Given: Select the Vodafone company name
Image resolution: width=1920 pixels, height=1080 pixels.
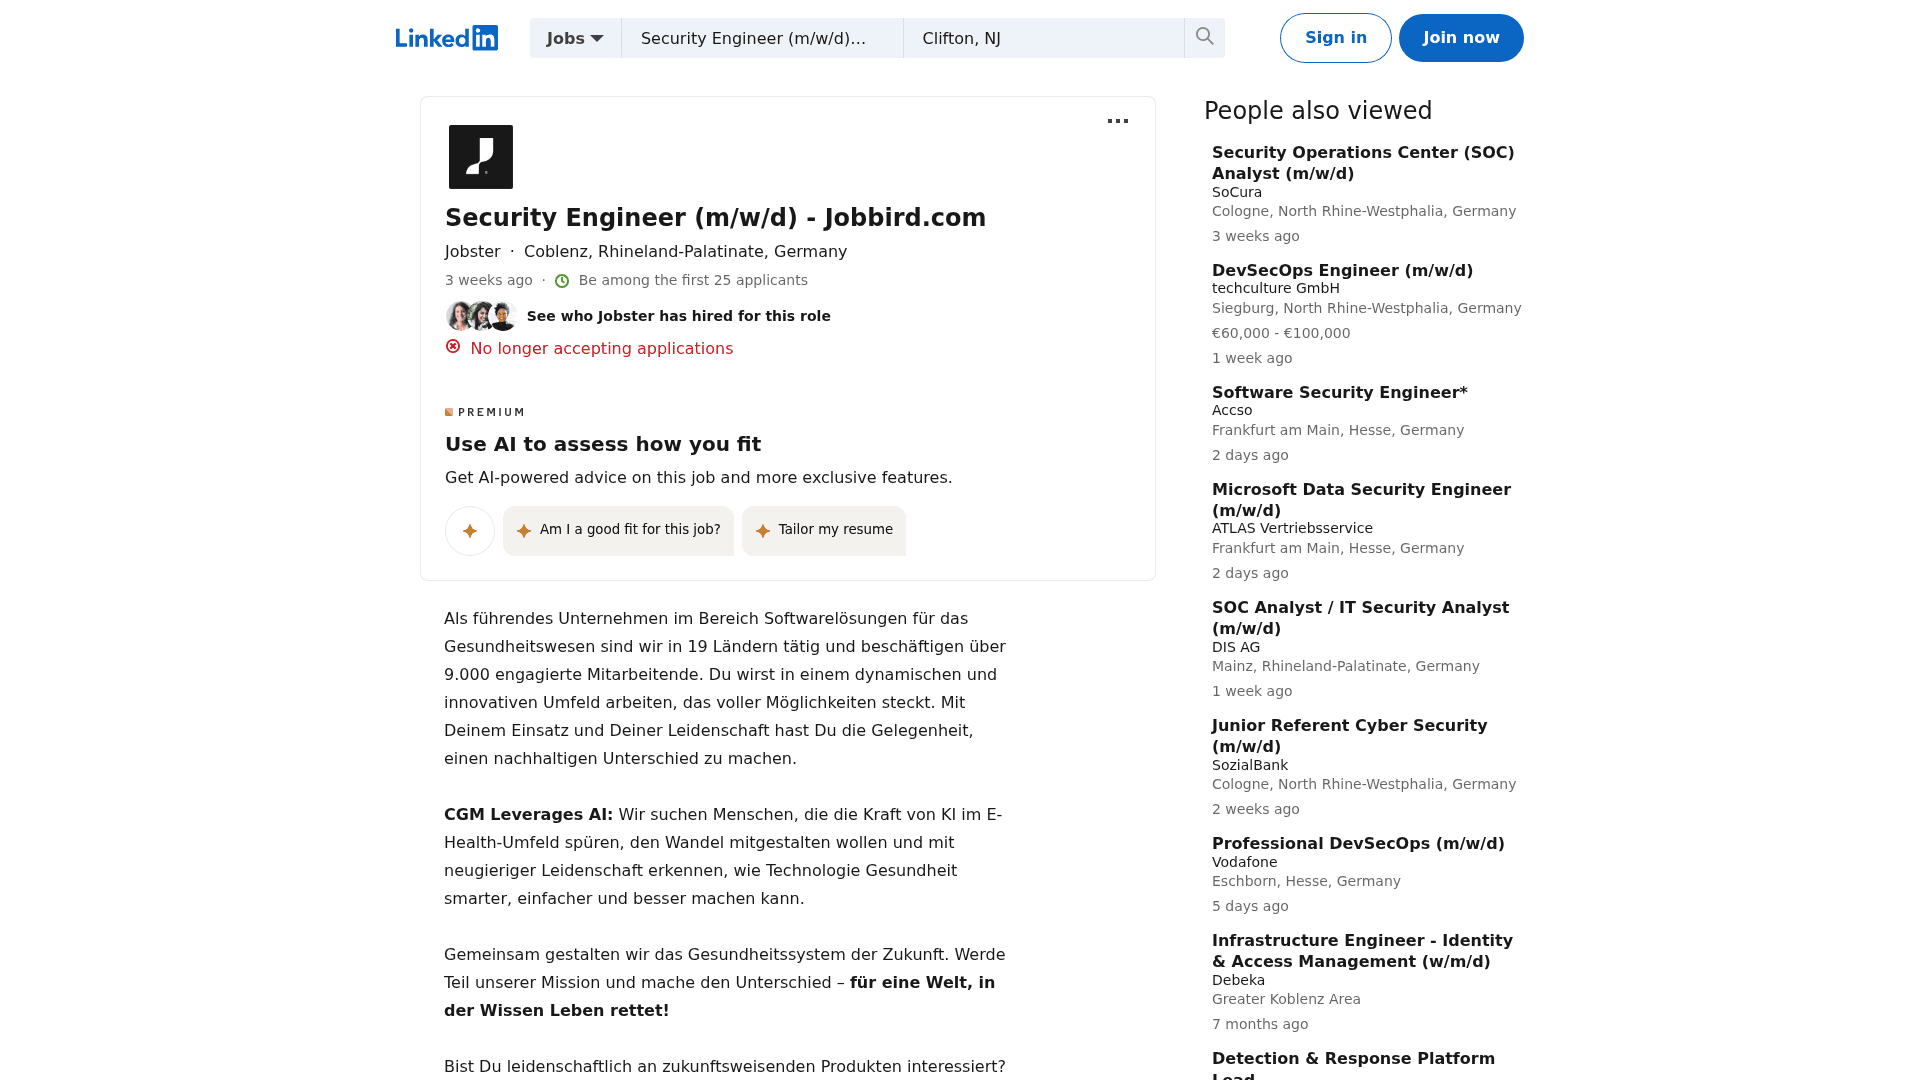Looking at the screenshot, I should (x=1244, y=862).
